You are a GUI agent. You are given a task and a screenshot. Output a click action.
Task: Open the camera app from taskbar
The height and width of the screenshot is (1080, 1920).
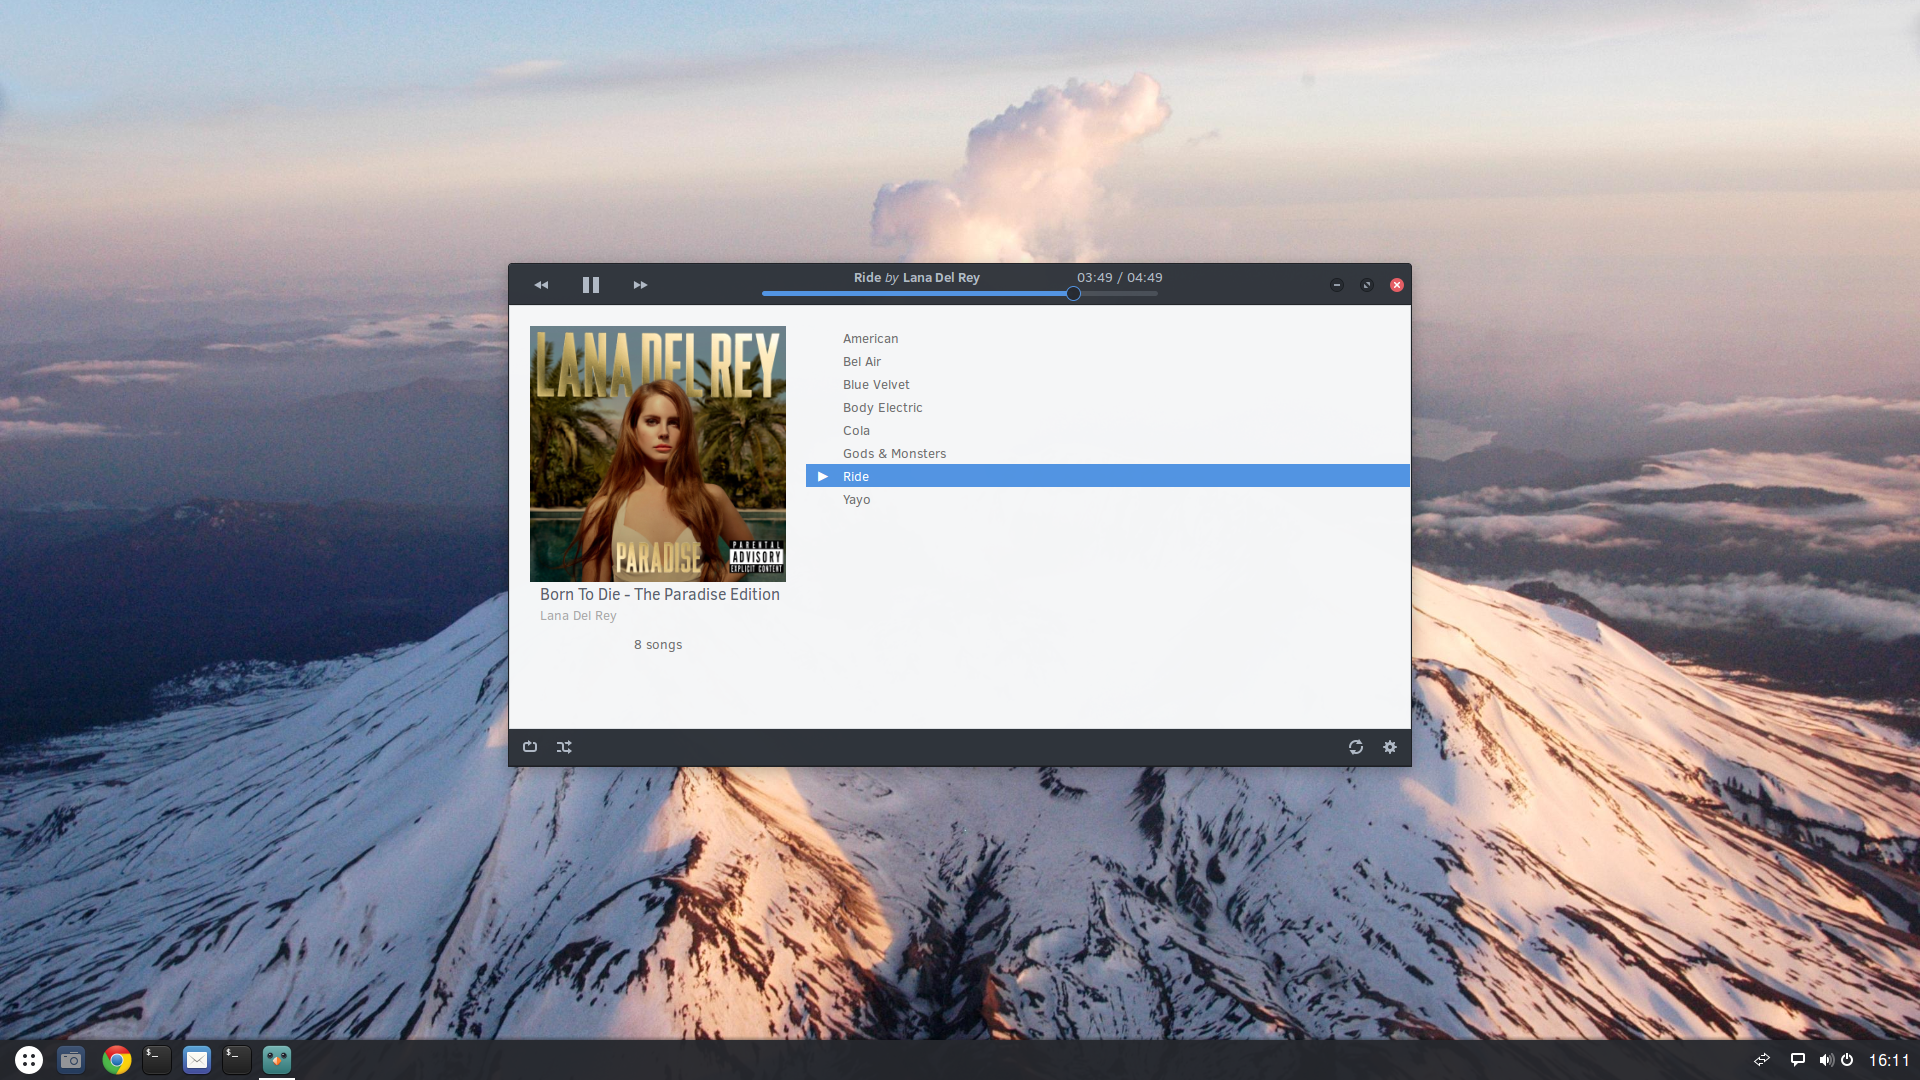point(71,1060)
